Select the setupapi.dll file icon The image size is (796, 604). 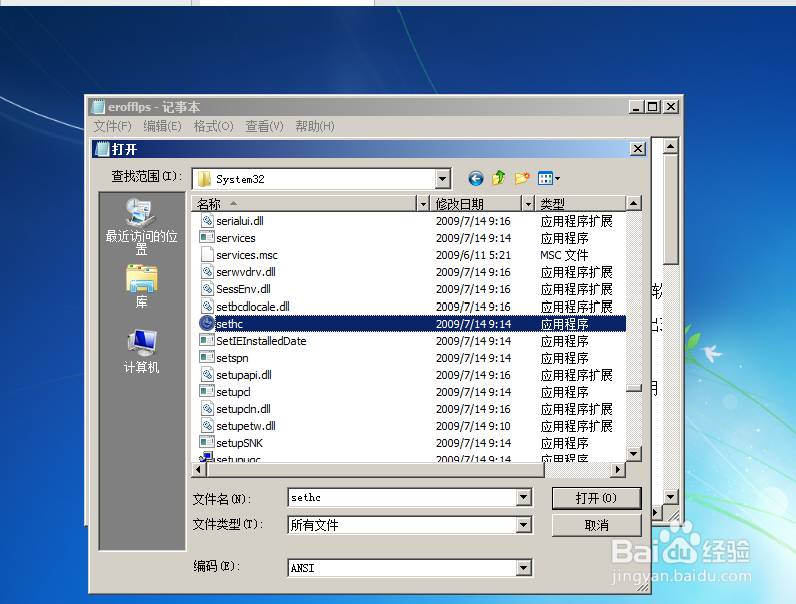click(x=207, y=375)
